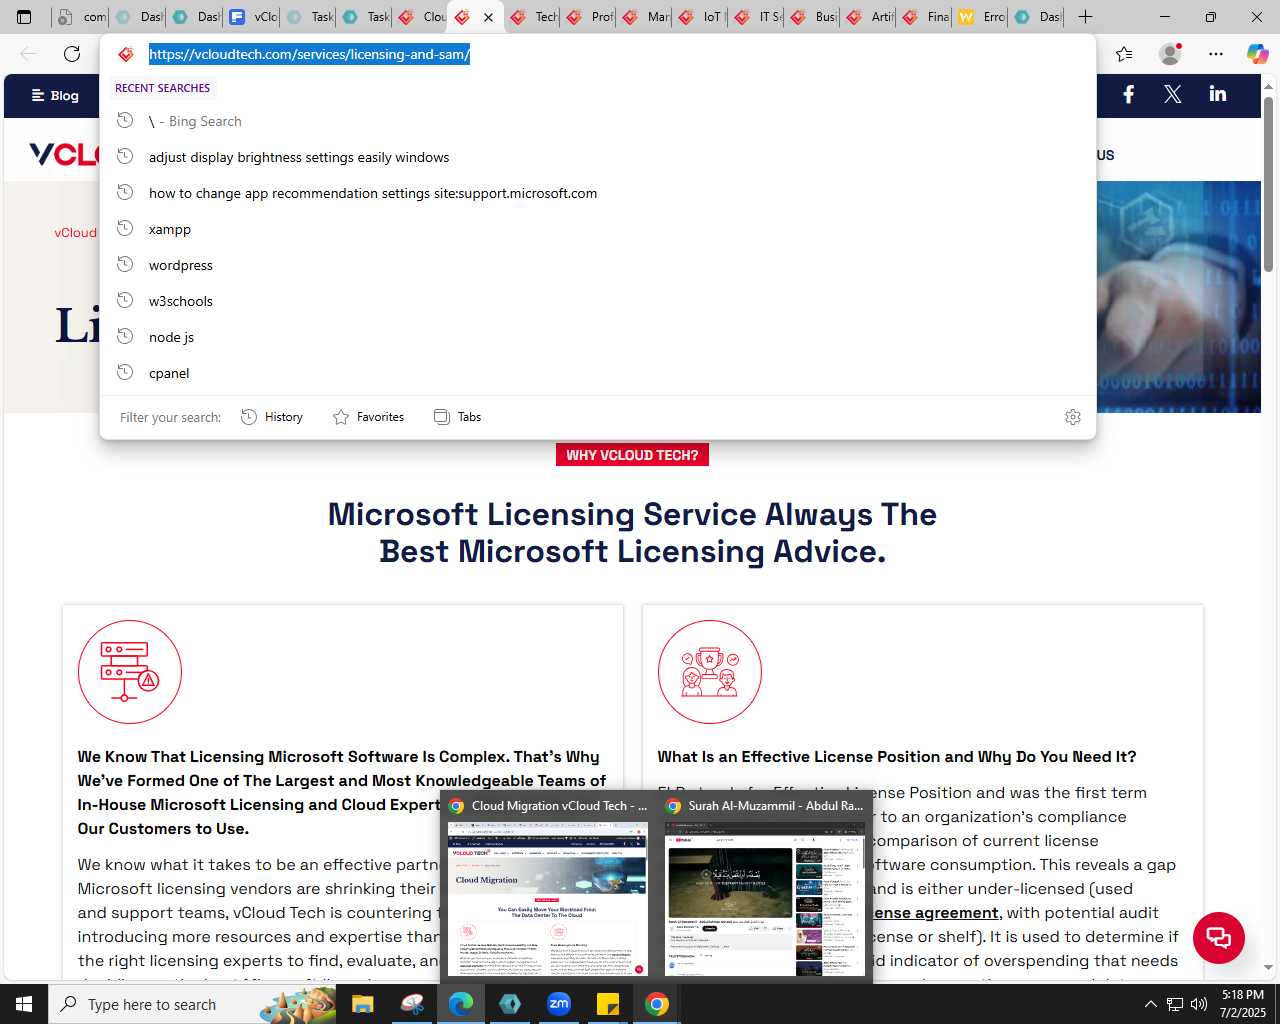Open the taskbar clock showing 5:18 PM
The image size is (1280, 1024).
pyautogui.click(x=1242, y=1004)
